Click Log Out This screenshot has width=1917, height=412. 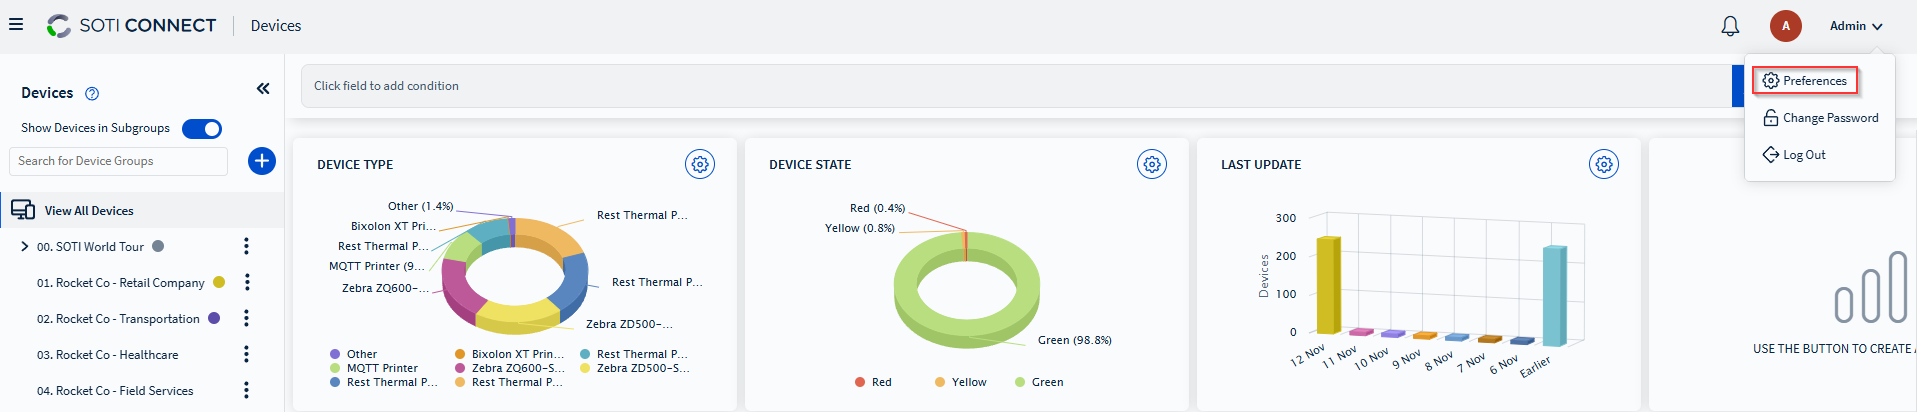[1794, 155]
